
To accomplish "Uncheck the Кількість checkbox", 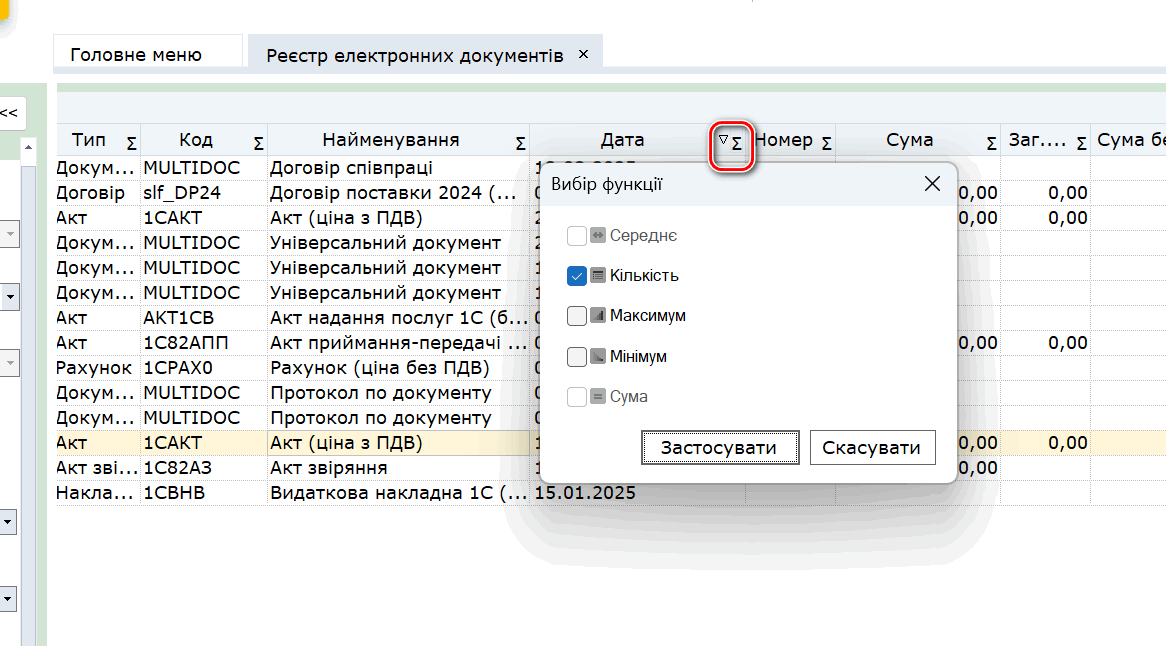I will [x=576, y=276].
